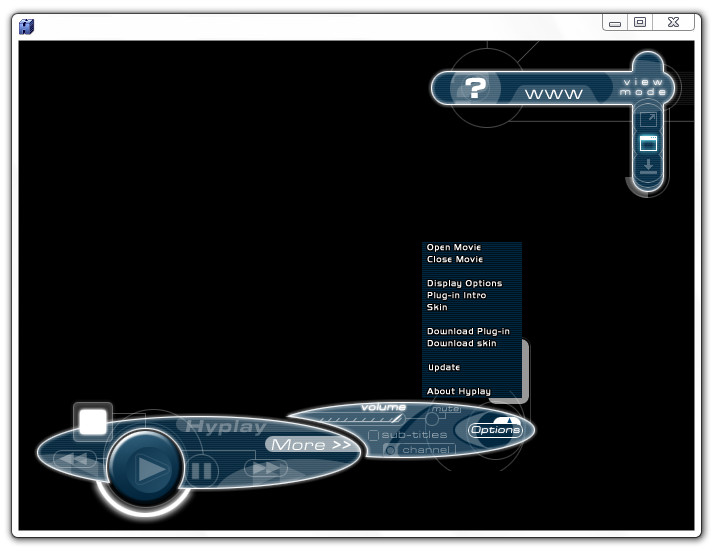Open the Skin menu entry
This screenshot has height=551, width=716.
[x=437, y=307]
